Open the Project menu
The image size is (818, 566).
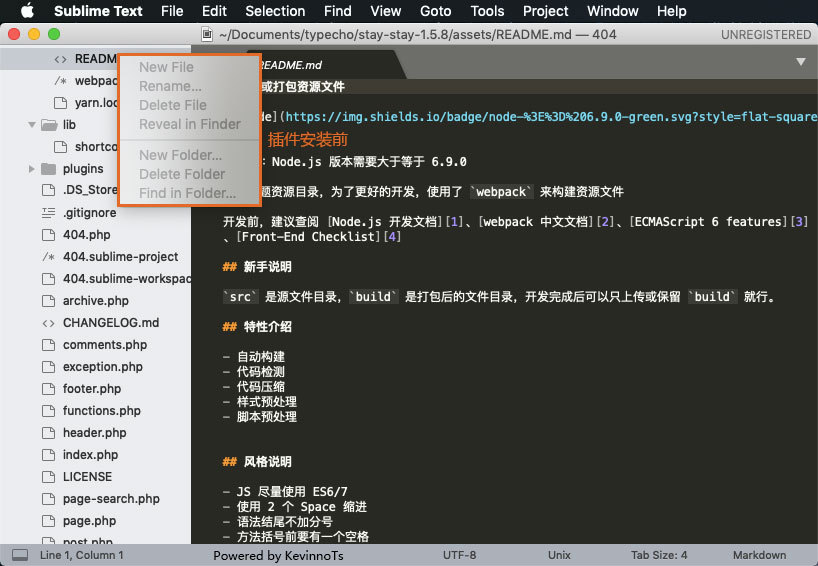point(545,11)
